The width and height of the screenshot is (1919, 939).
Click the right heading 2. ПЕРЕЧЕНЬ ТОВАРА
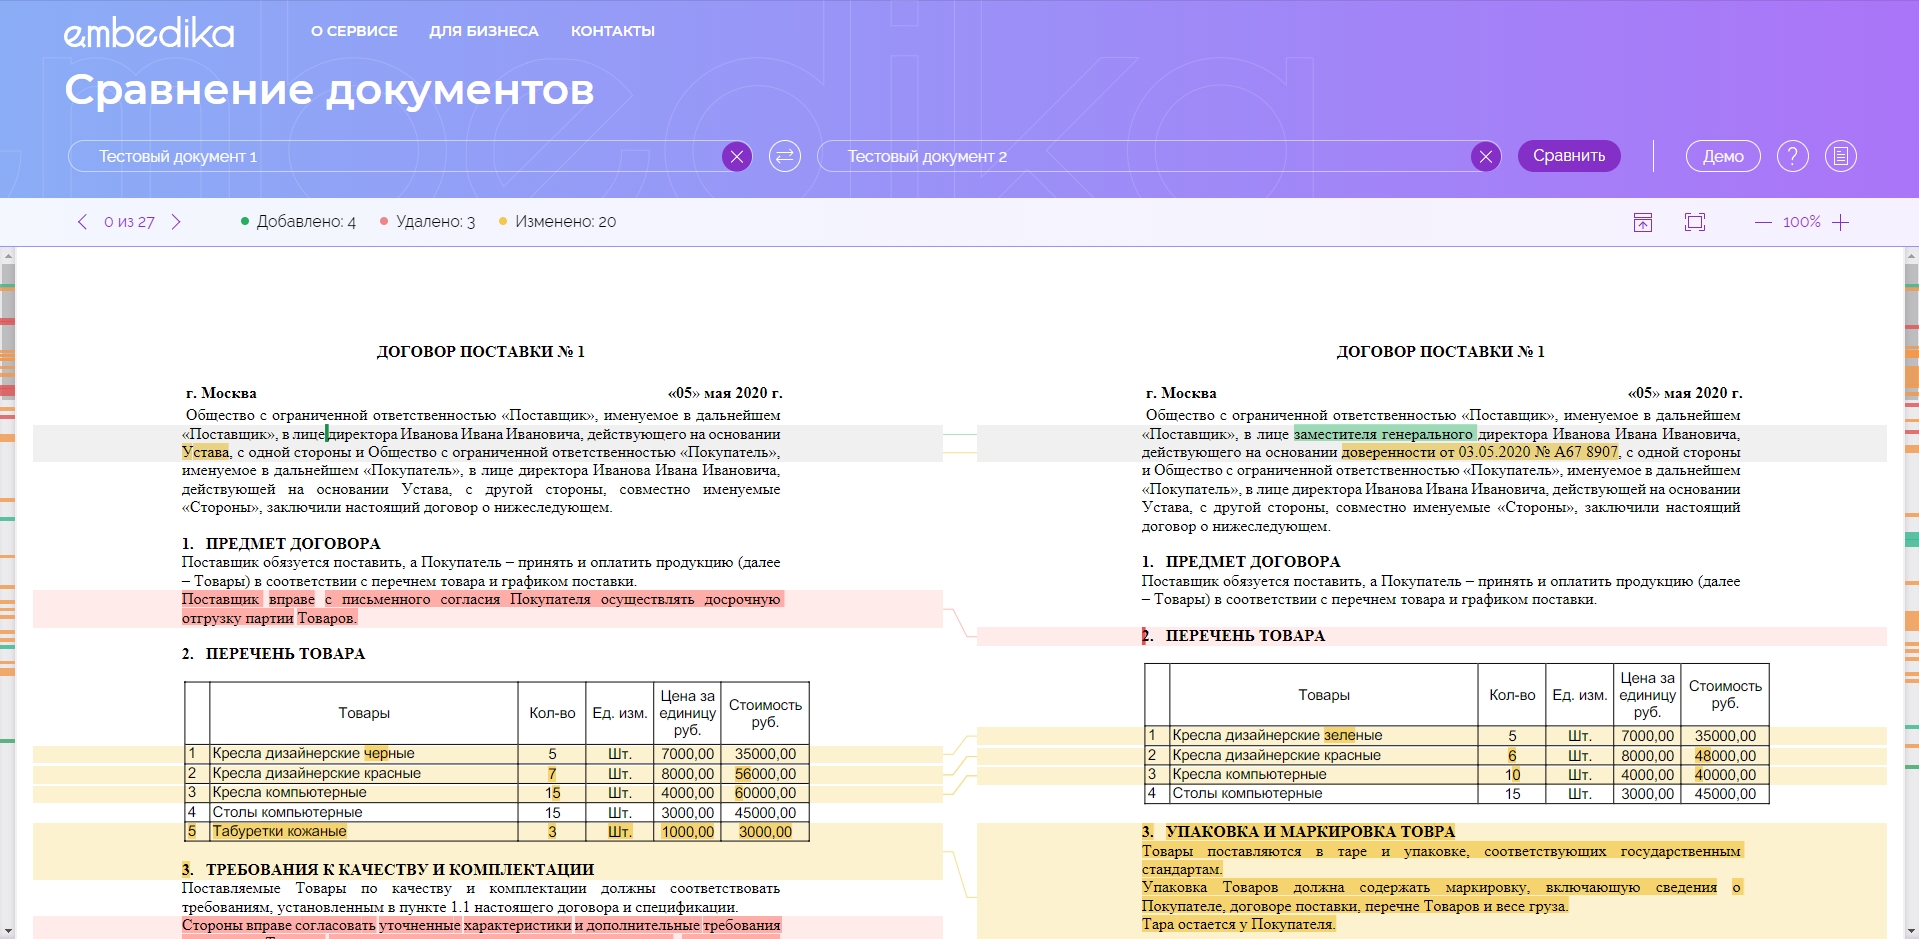click(1234, 636)
